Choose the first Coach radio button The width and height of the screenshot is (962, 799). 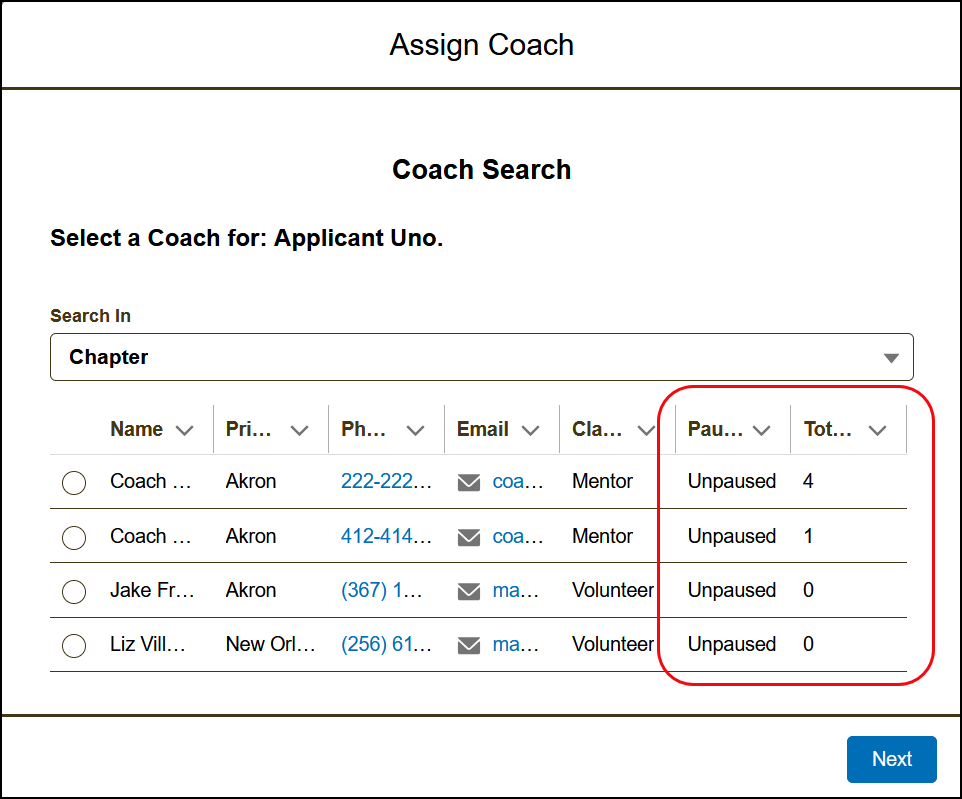click(x=74, y=483)
